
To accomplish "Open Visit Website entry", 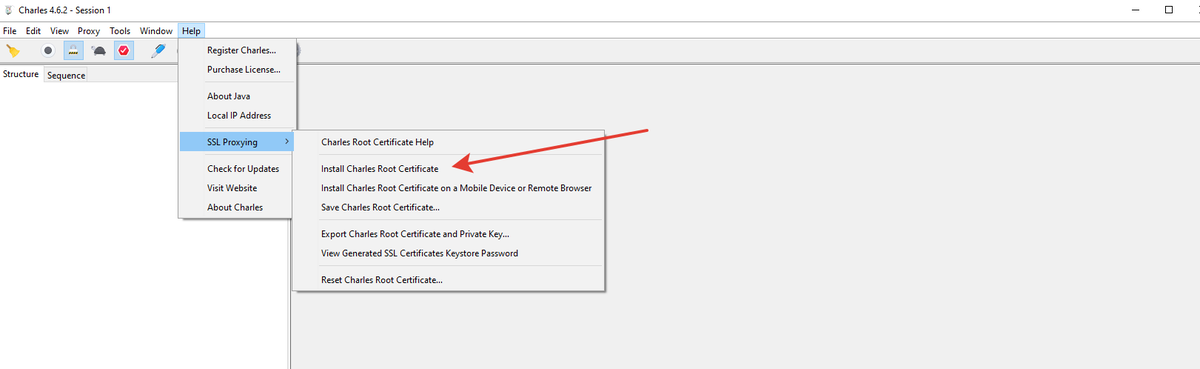I will [238, 187].
